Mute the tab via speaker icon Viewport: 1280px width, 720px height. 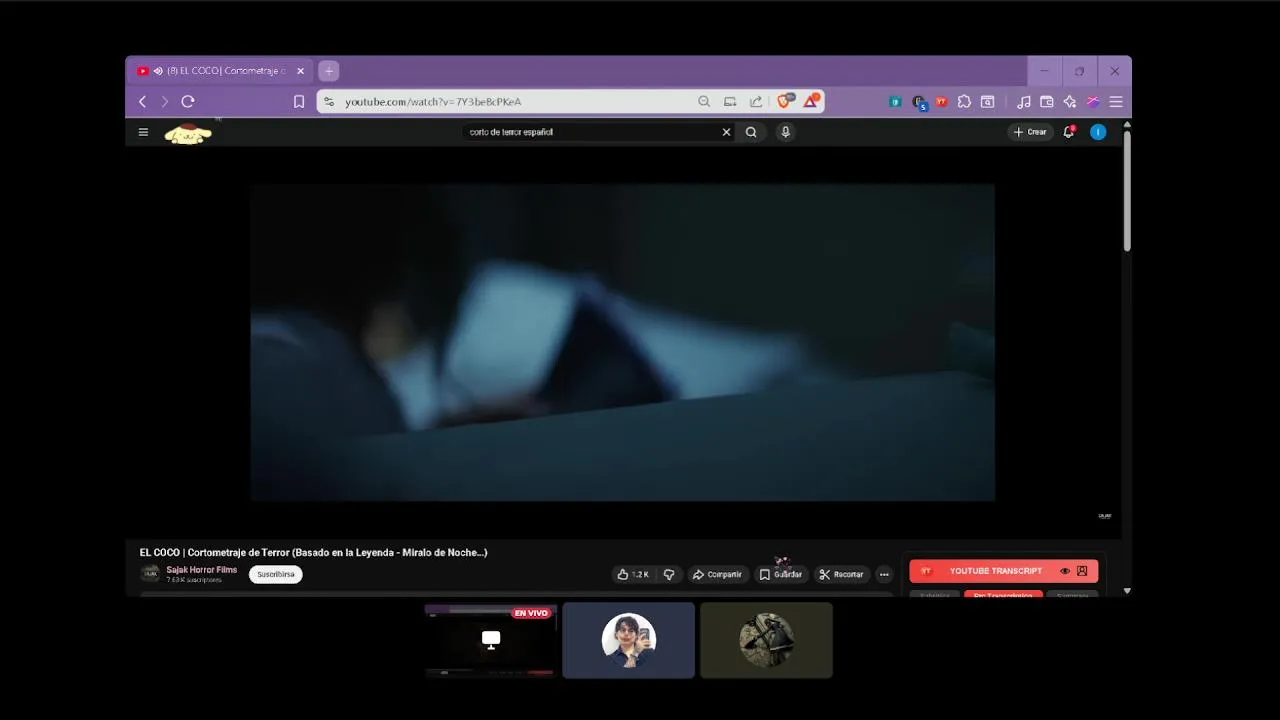point(158,71)
